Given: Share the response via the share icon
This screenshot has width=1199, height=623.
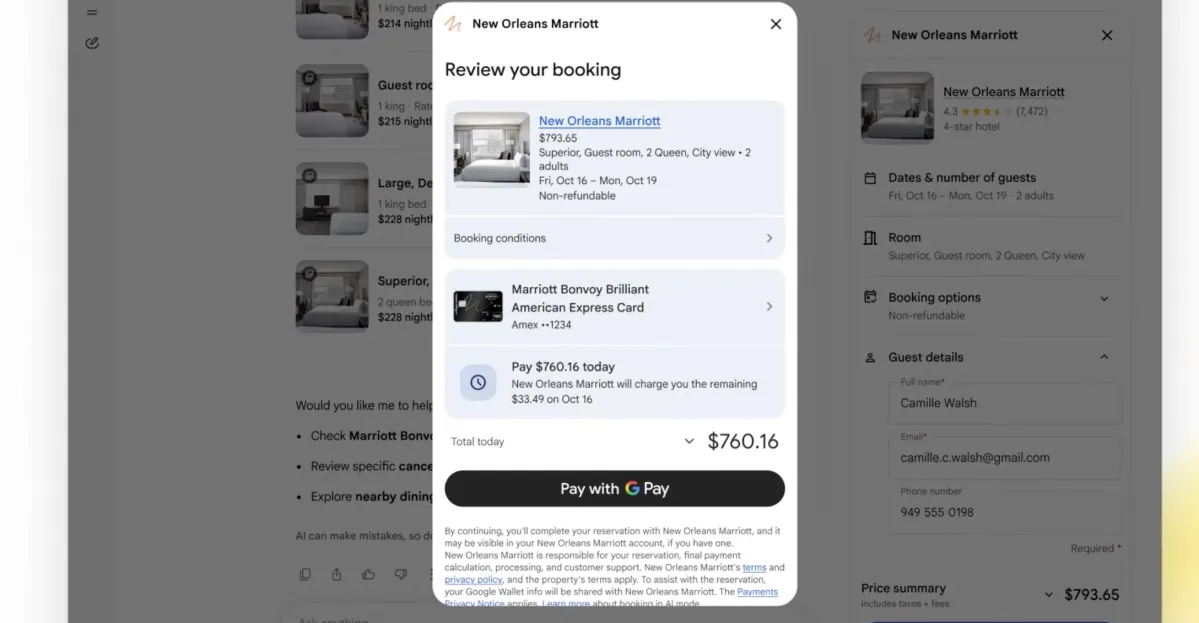Looking at the screenshot, I should 336,574.
